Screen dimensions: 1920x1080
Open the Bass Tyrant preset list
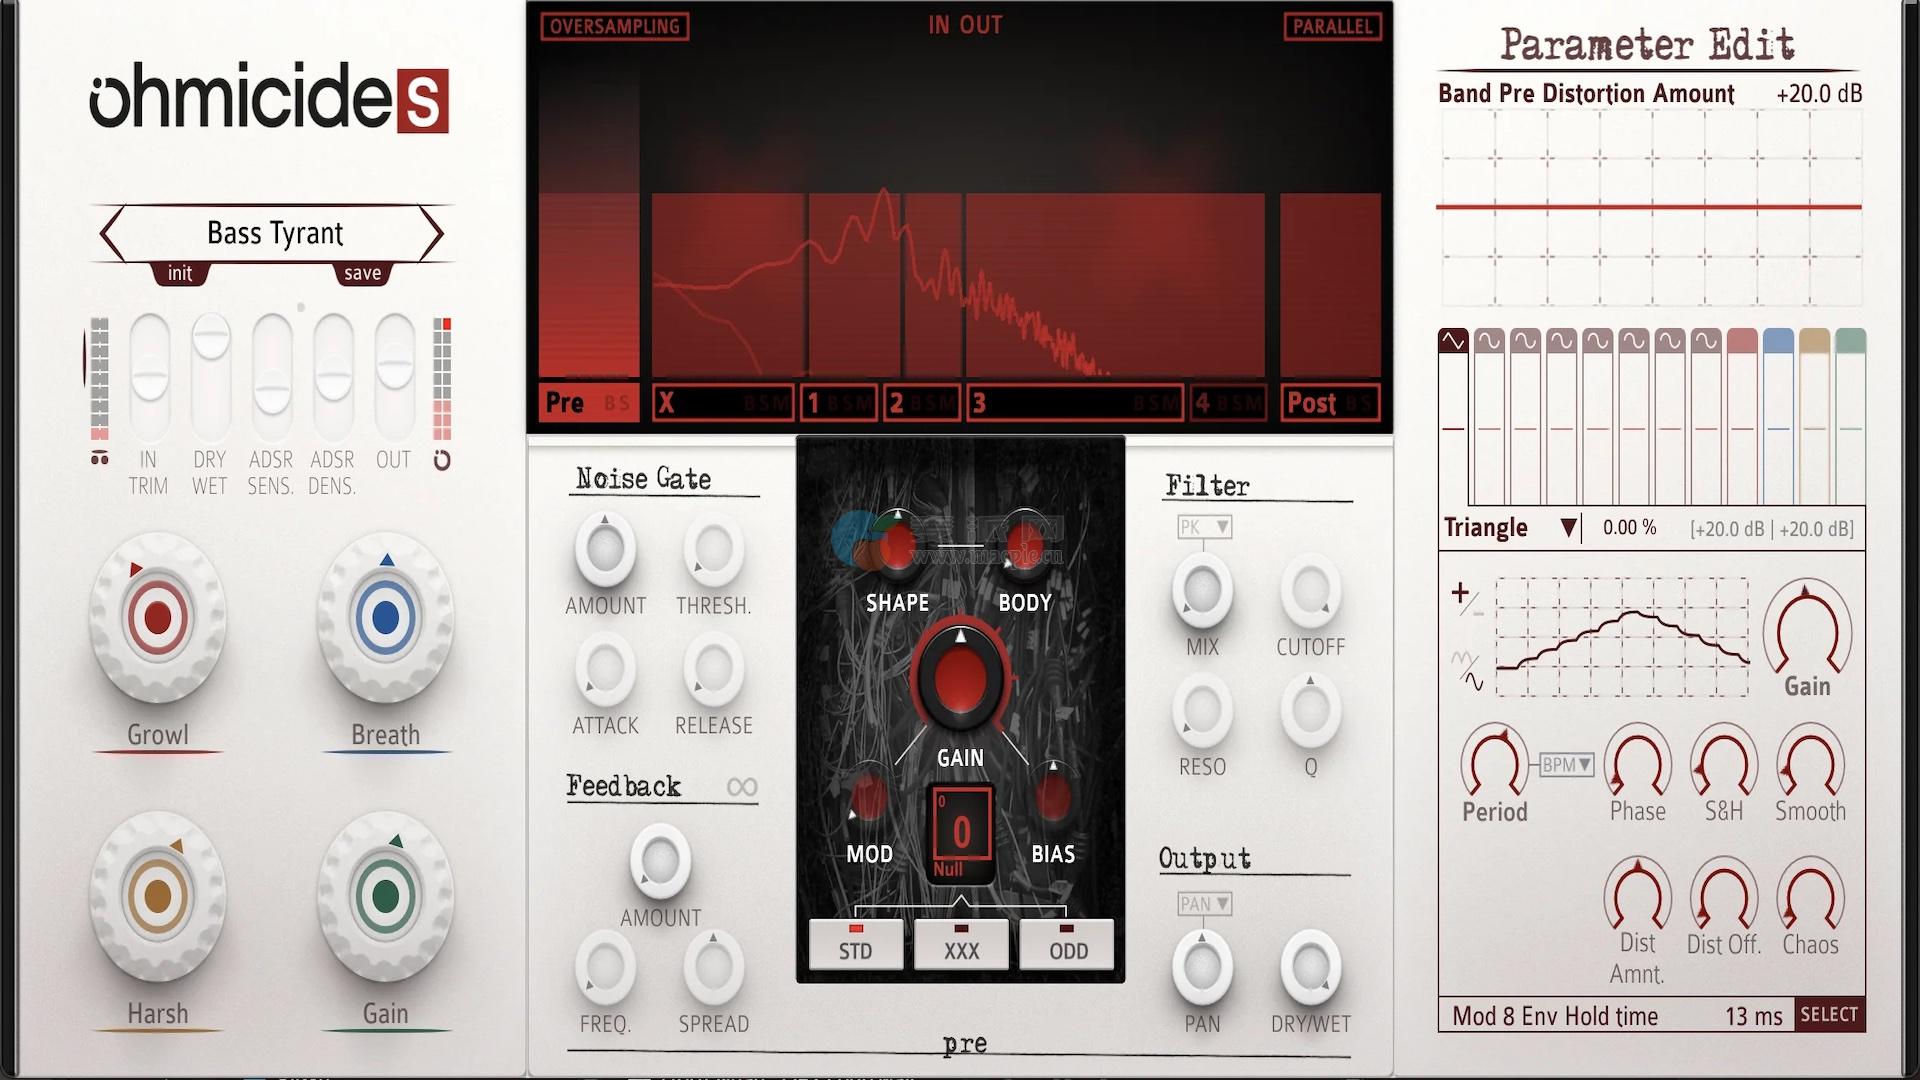click(x=274, y=233)
